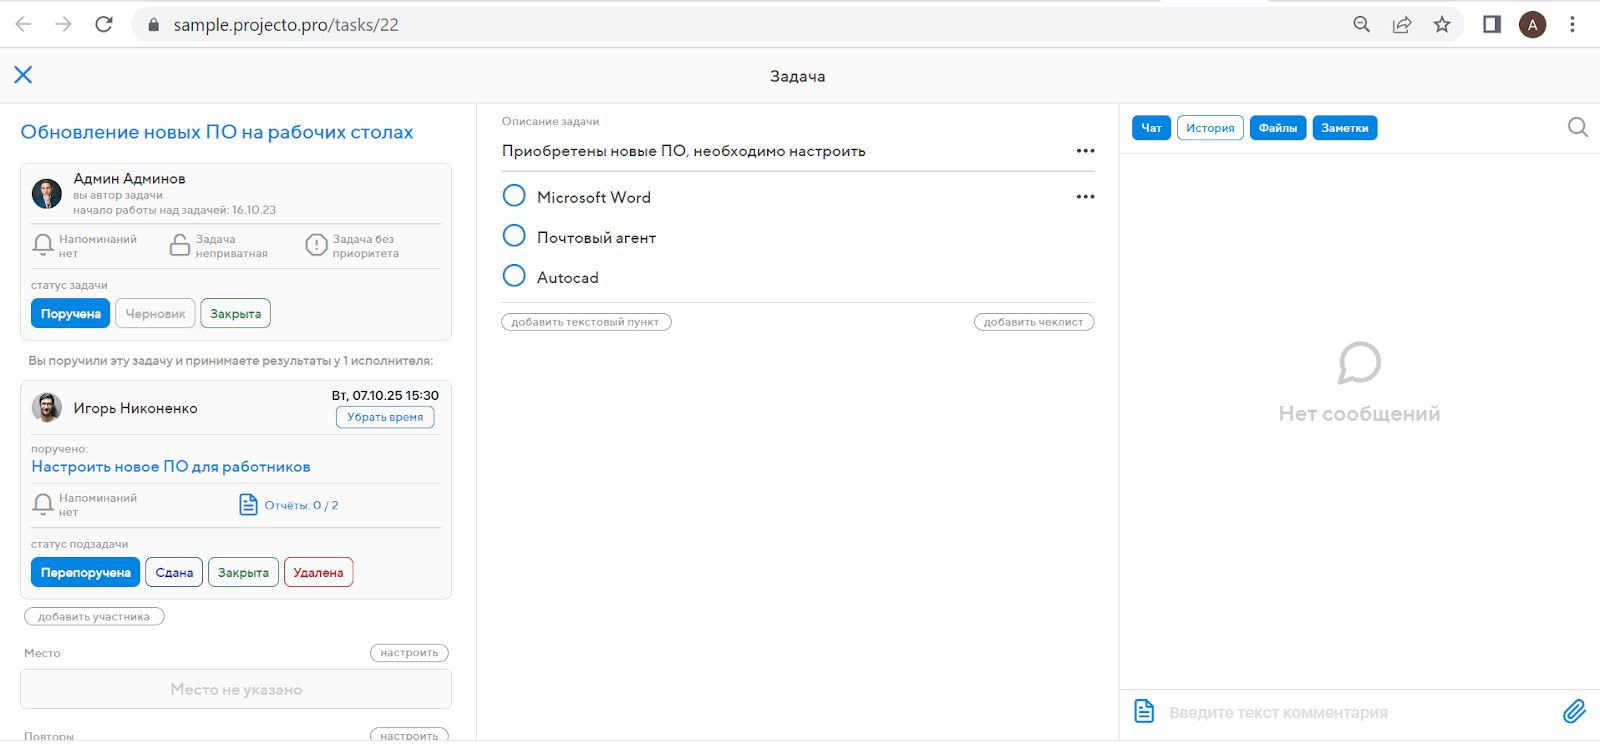Click добавить чеклист
The image size is (1600, 744).
[x=1034, y=322]
